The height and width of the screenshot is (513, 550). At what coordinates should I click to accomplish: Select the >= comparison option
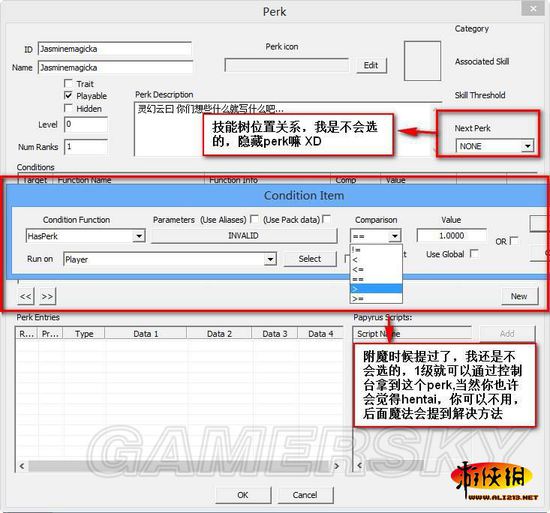point(376,298)
